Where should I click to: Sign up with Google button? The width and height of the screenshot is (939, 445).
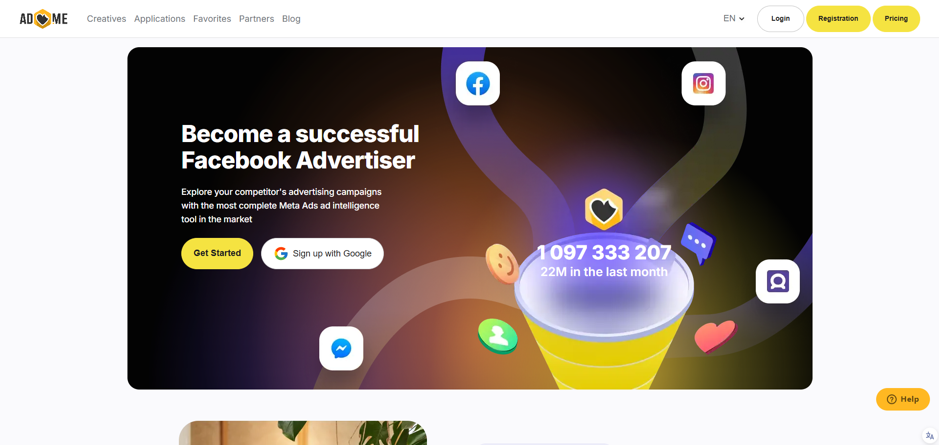tap(322, 253)
